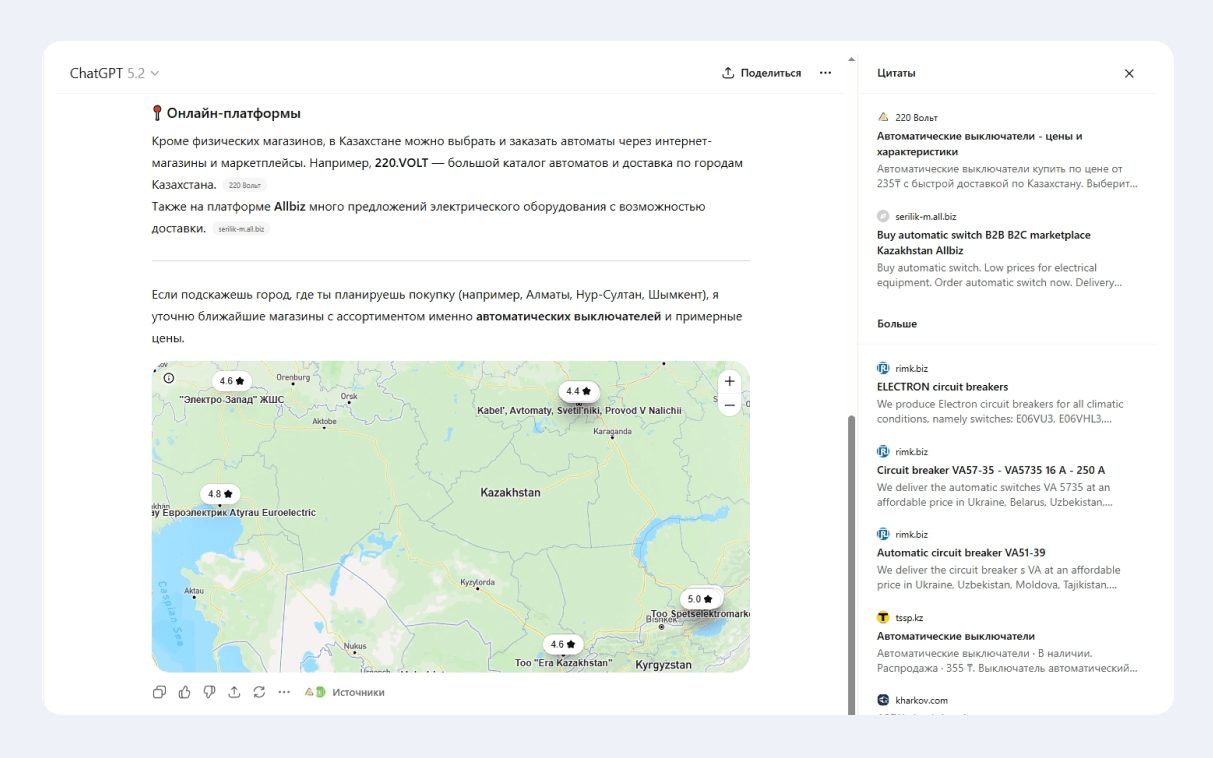Open the ELECTRON circuit breakers citation
Viewport: 1213px width, 758px height.
pyautogui.click(x=1008, y=393)
